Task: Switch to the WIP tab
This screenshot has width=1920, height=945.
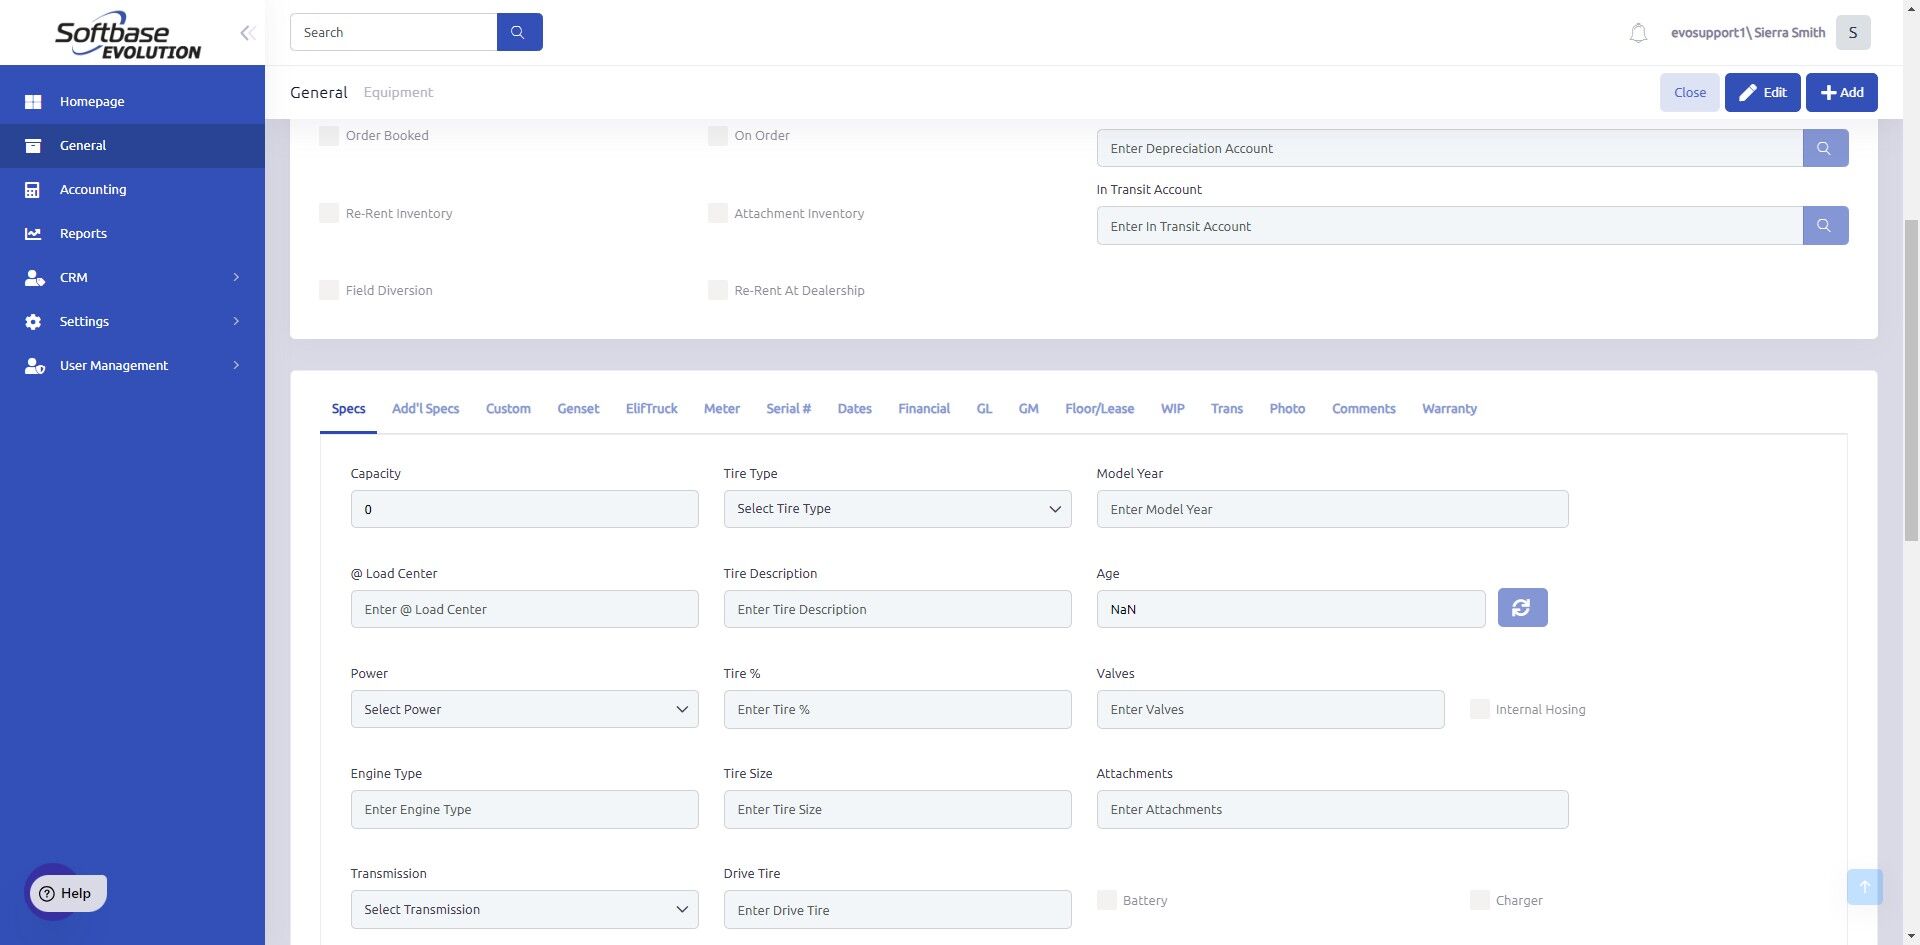Action: point(1172,408)
